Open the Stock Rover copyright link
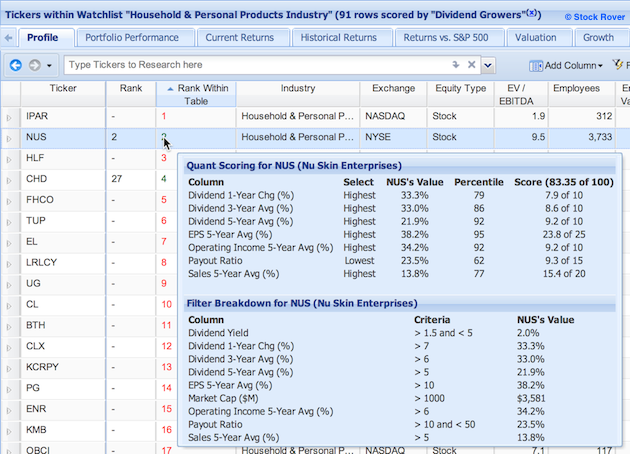 click(595, 17)
